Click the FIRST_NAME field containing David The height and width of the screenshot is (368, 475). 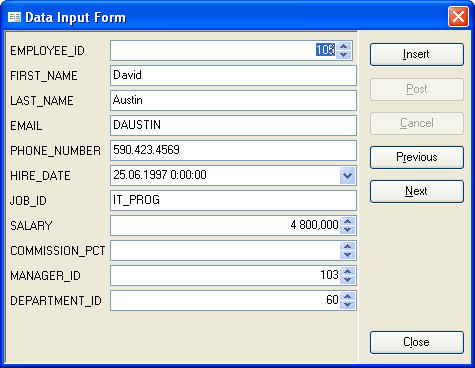point(233,76)
